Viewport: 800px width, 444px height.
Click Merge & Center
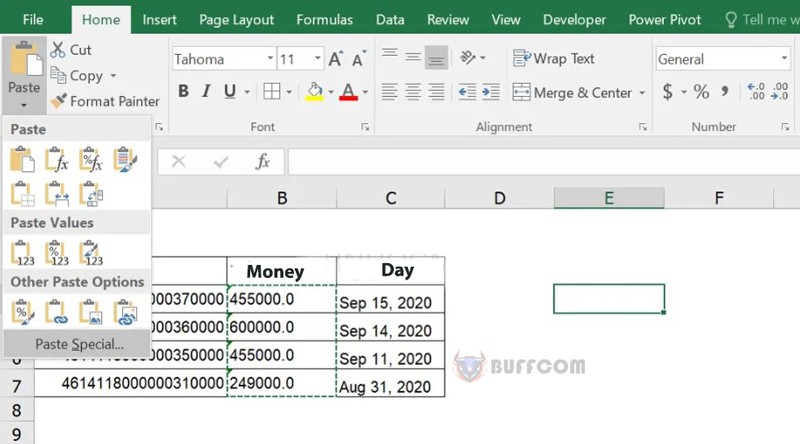[572, 92]
